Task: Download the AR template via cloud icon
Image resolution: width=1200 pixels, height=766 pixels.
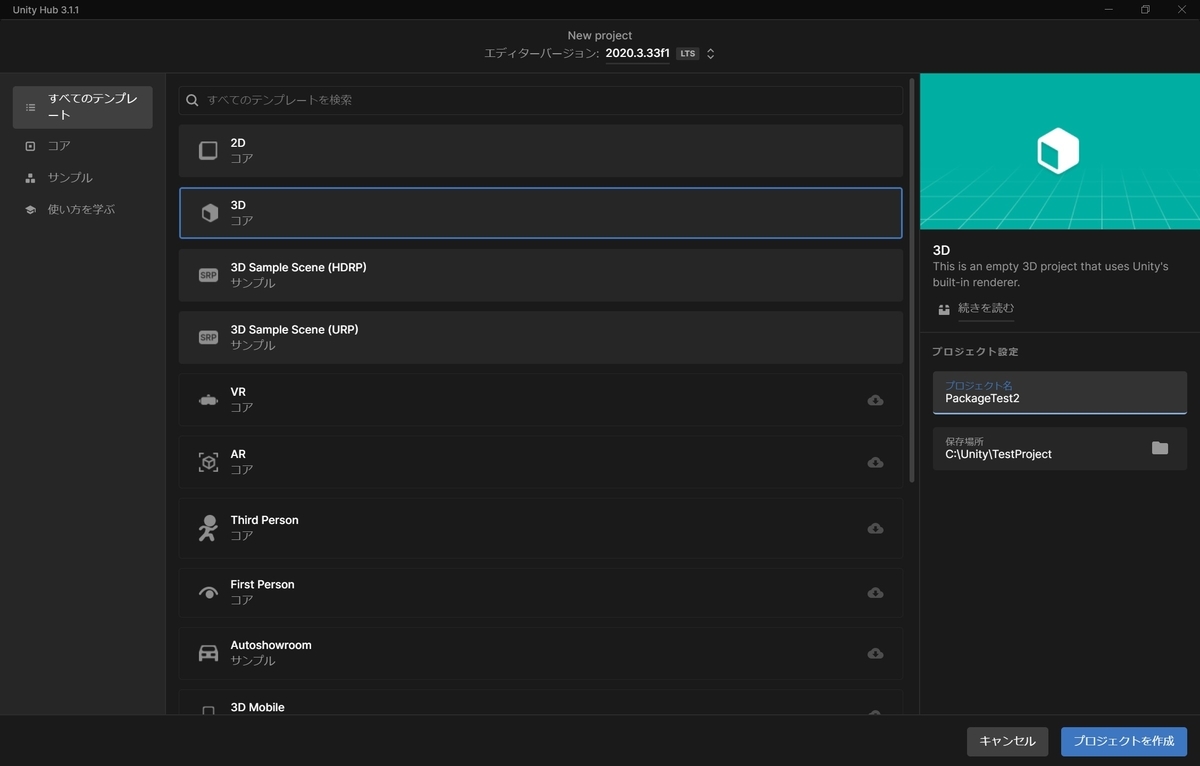Action: [875, 462]
